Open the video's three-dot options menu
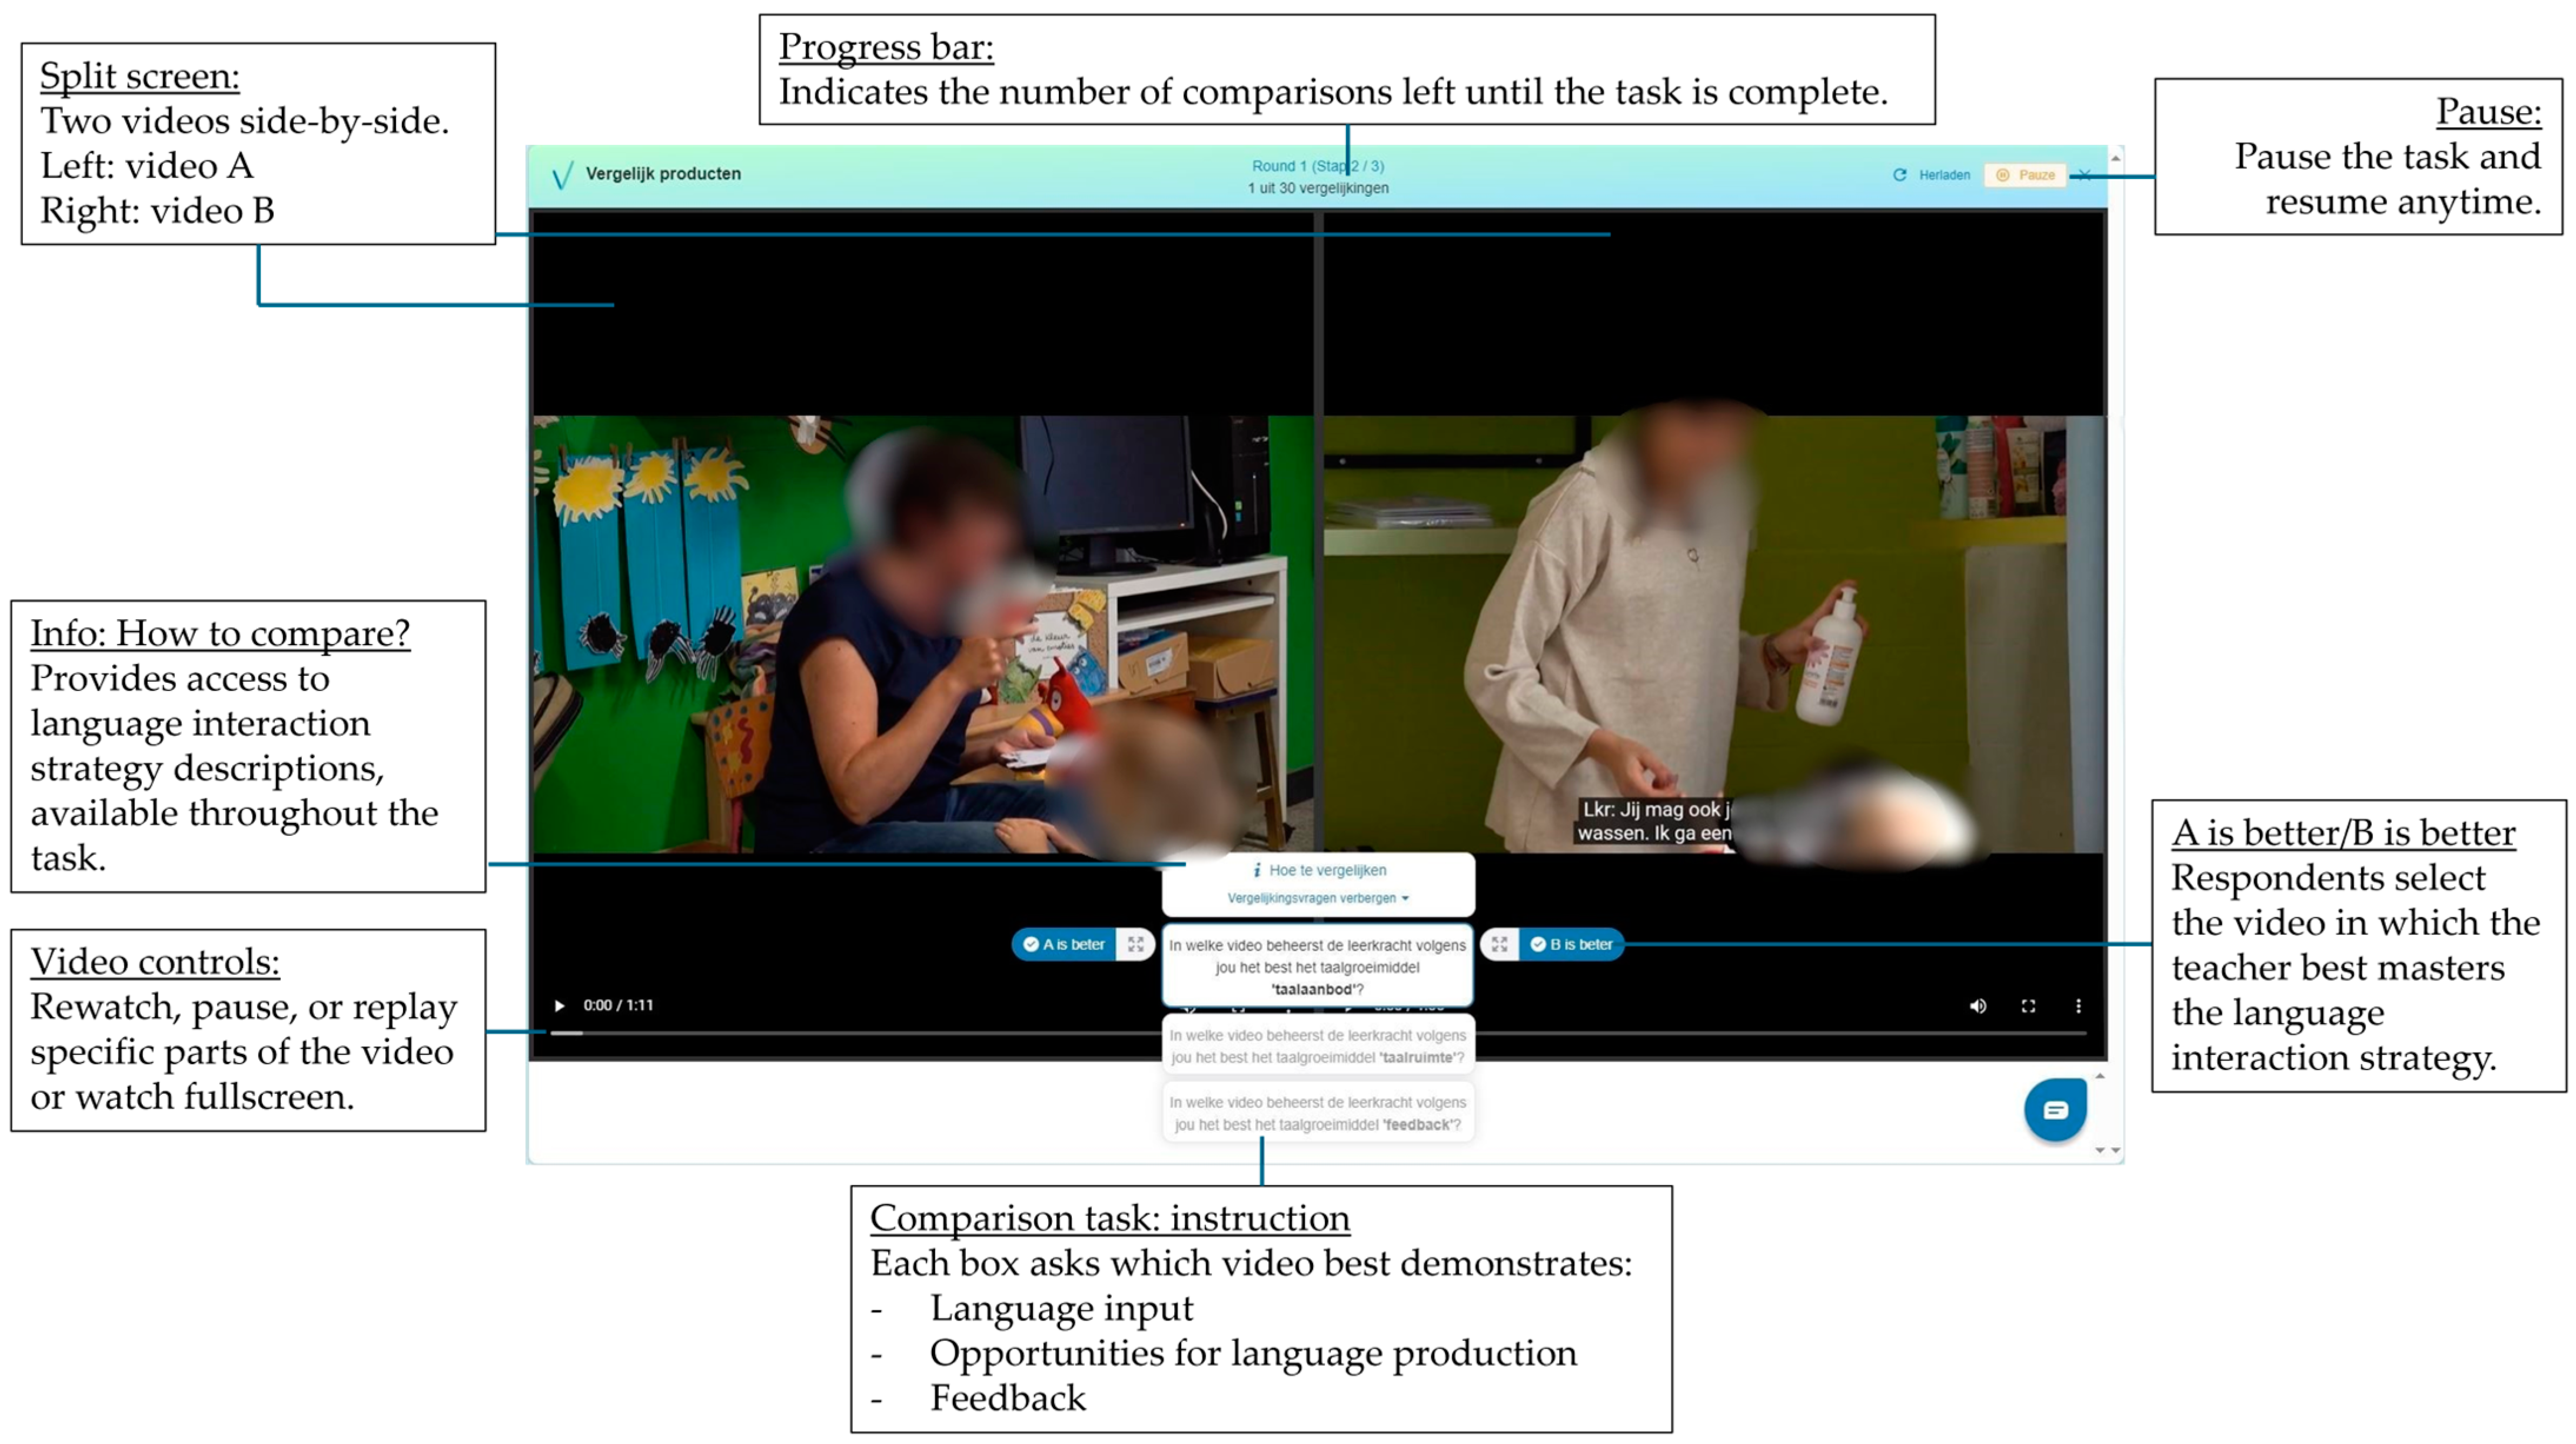Image resolution: width=2576 pixels, height=1444 pixels. coord(2078,1006)
